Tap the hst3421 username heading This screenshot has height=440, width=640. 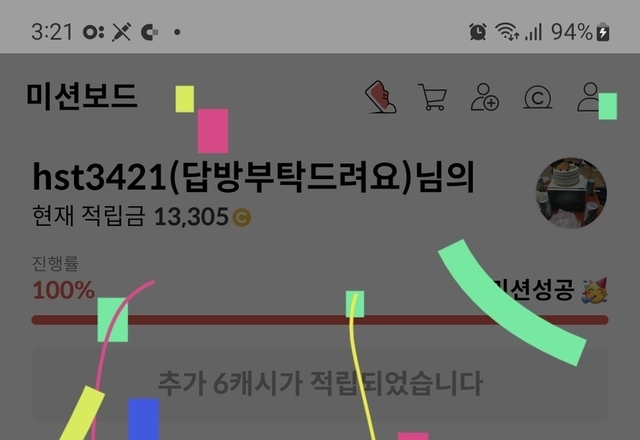pos(253,177)
